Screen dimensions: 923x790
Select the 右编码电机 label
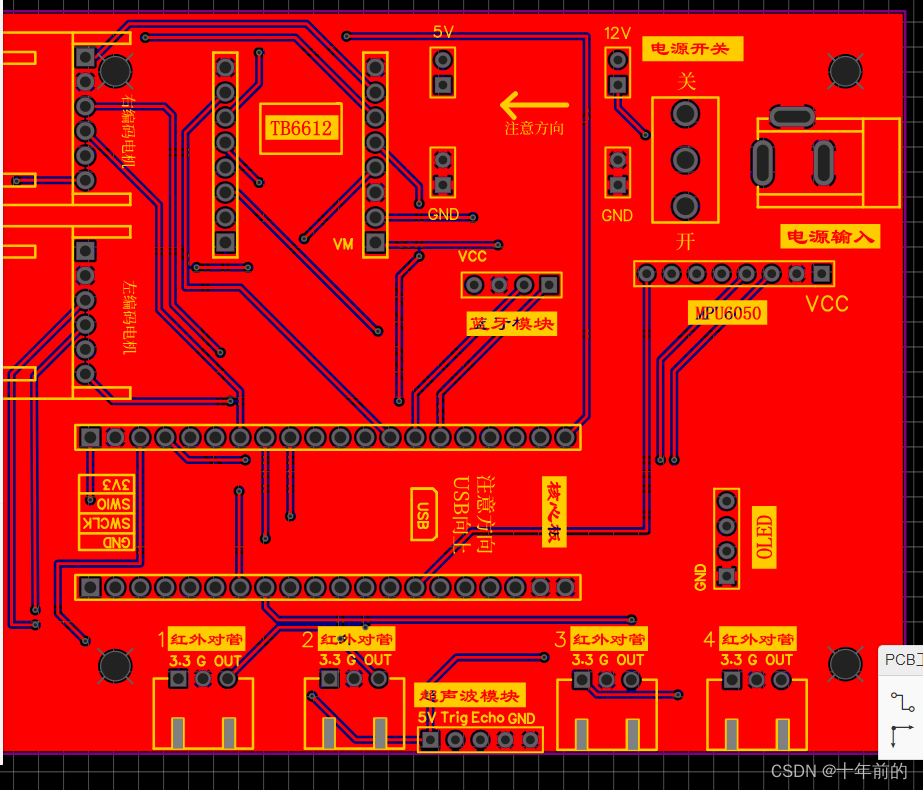point(128,131)
